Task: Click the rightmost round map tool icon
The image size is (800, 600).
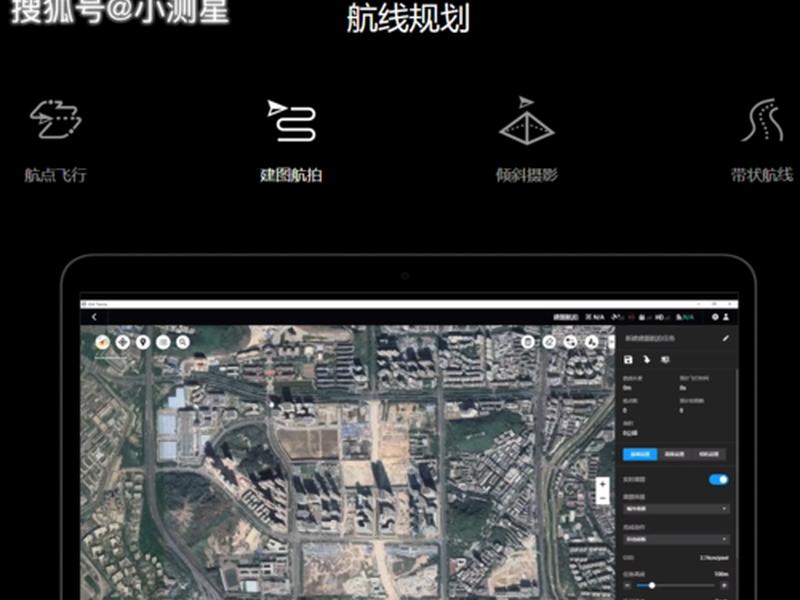Action: click(x=591, y=342)
